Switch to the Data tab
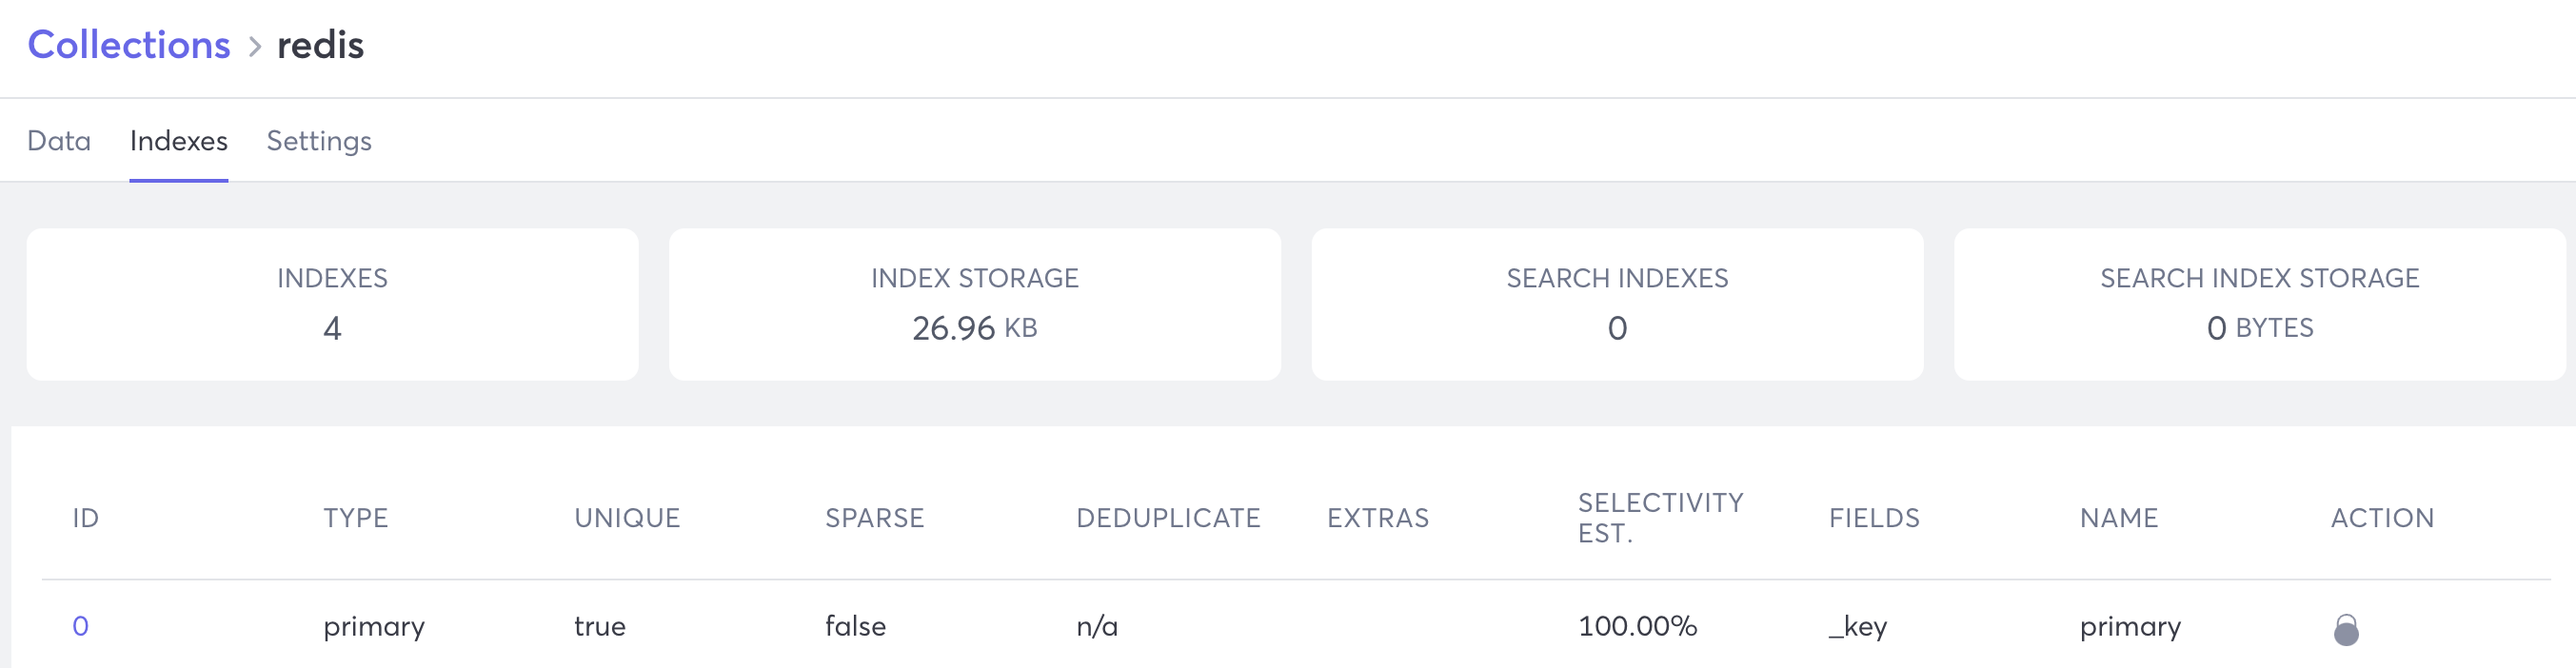The image size is (2576, 668). pos(59,141)
